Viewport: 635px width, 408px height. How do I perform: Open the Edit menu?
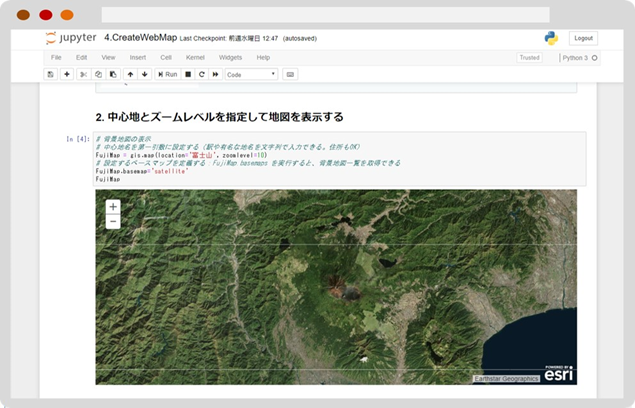click(x=81, y=58)
